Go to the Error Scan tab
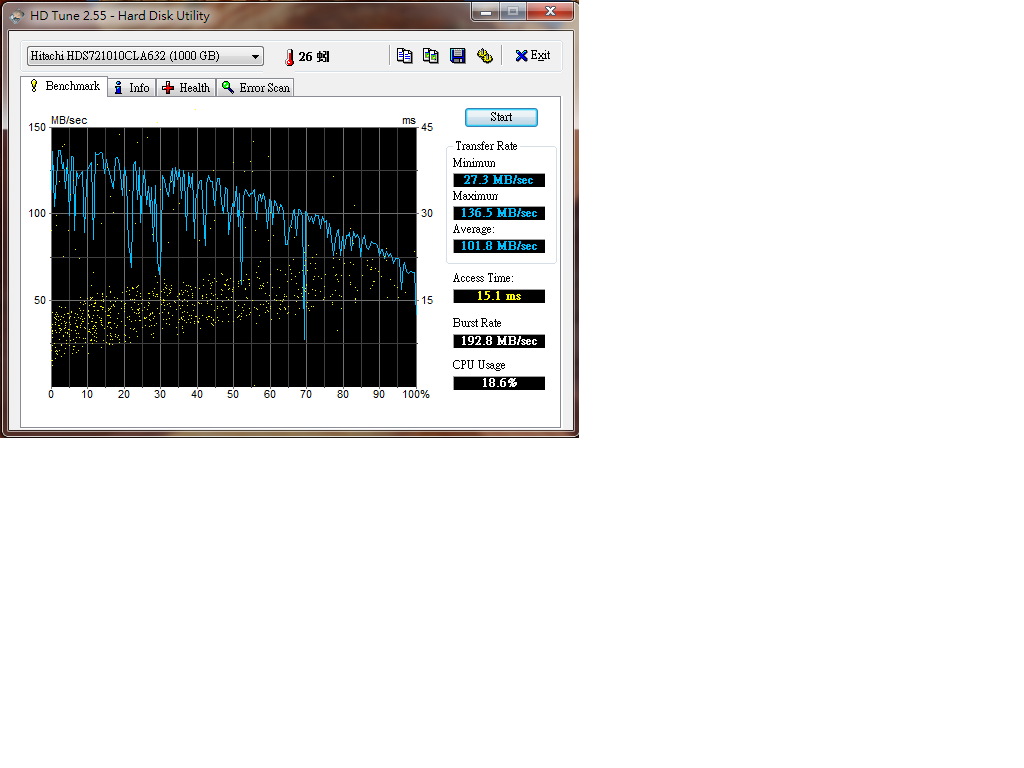This screenshot has height=768, width=1024. coord(255,88)
